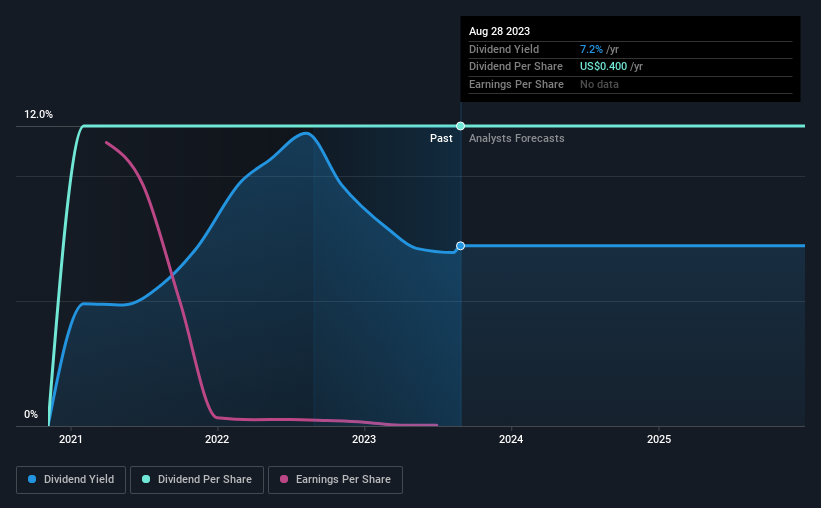Click the US$0.400 Dividend Per Share tooltip value
821x508 pixels.
(x=603, y=67)
